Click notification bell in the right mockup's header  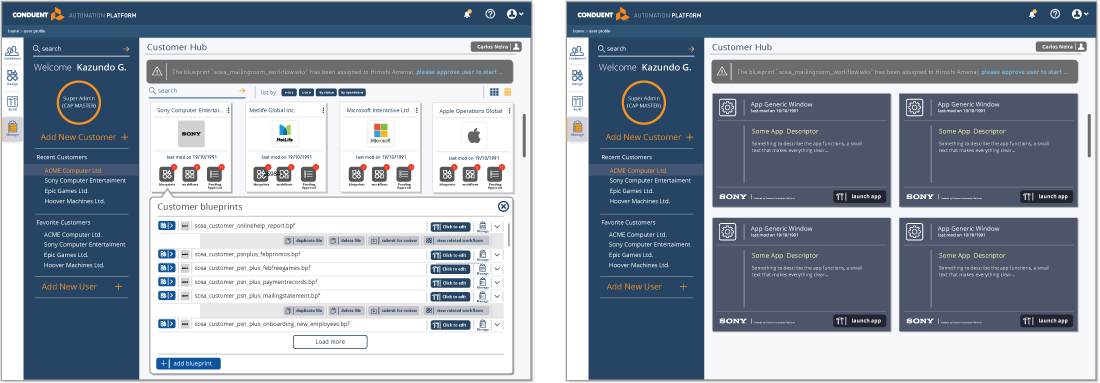pyautogui.click(x=1032, y=14)
